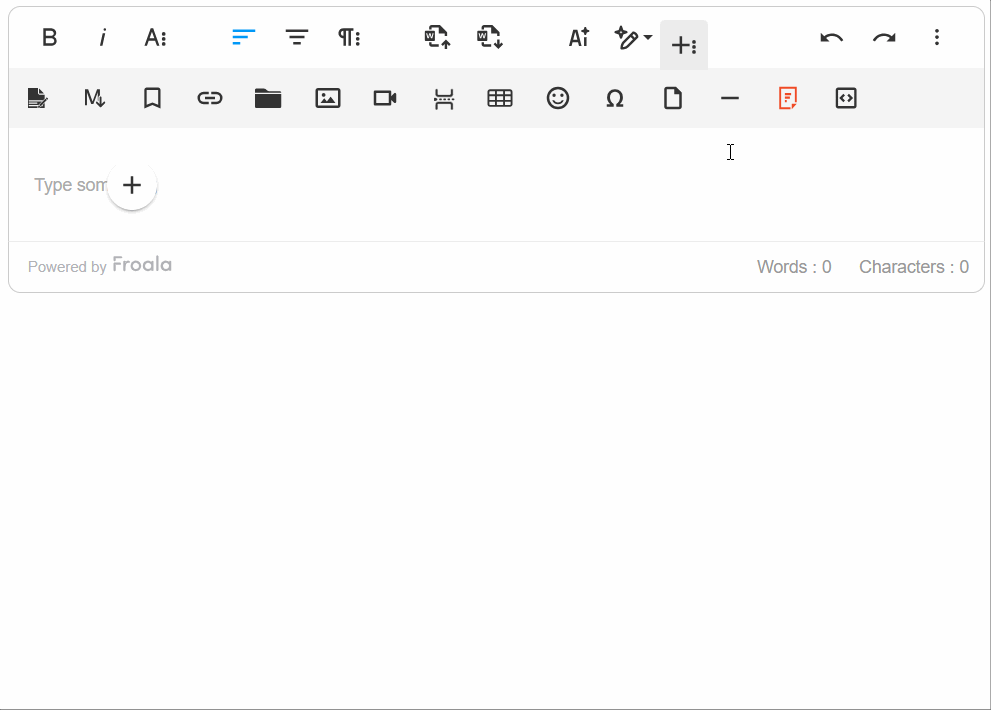
Task: Open the Emoticons picker
Action: tap(558, 98)
